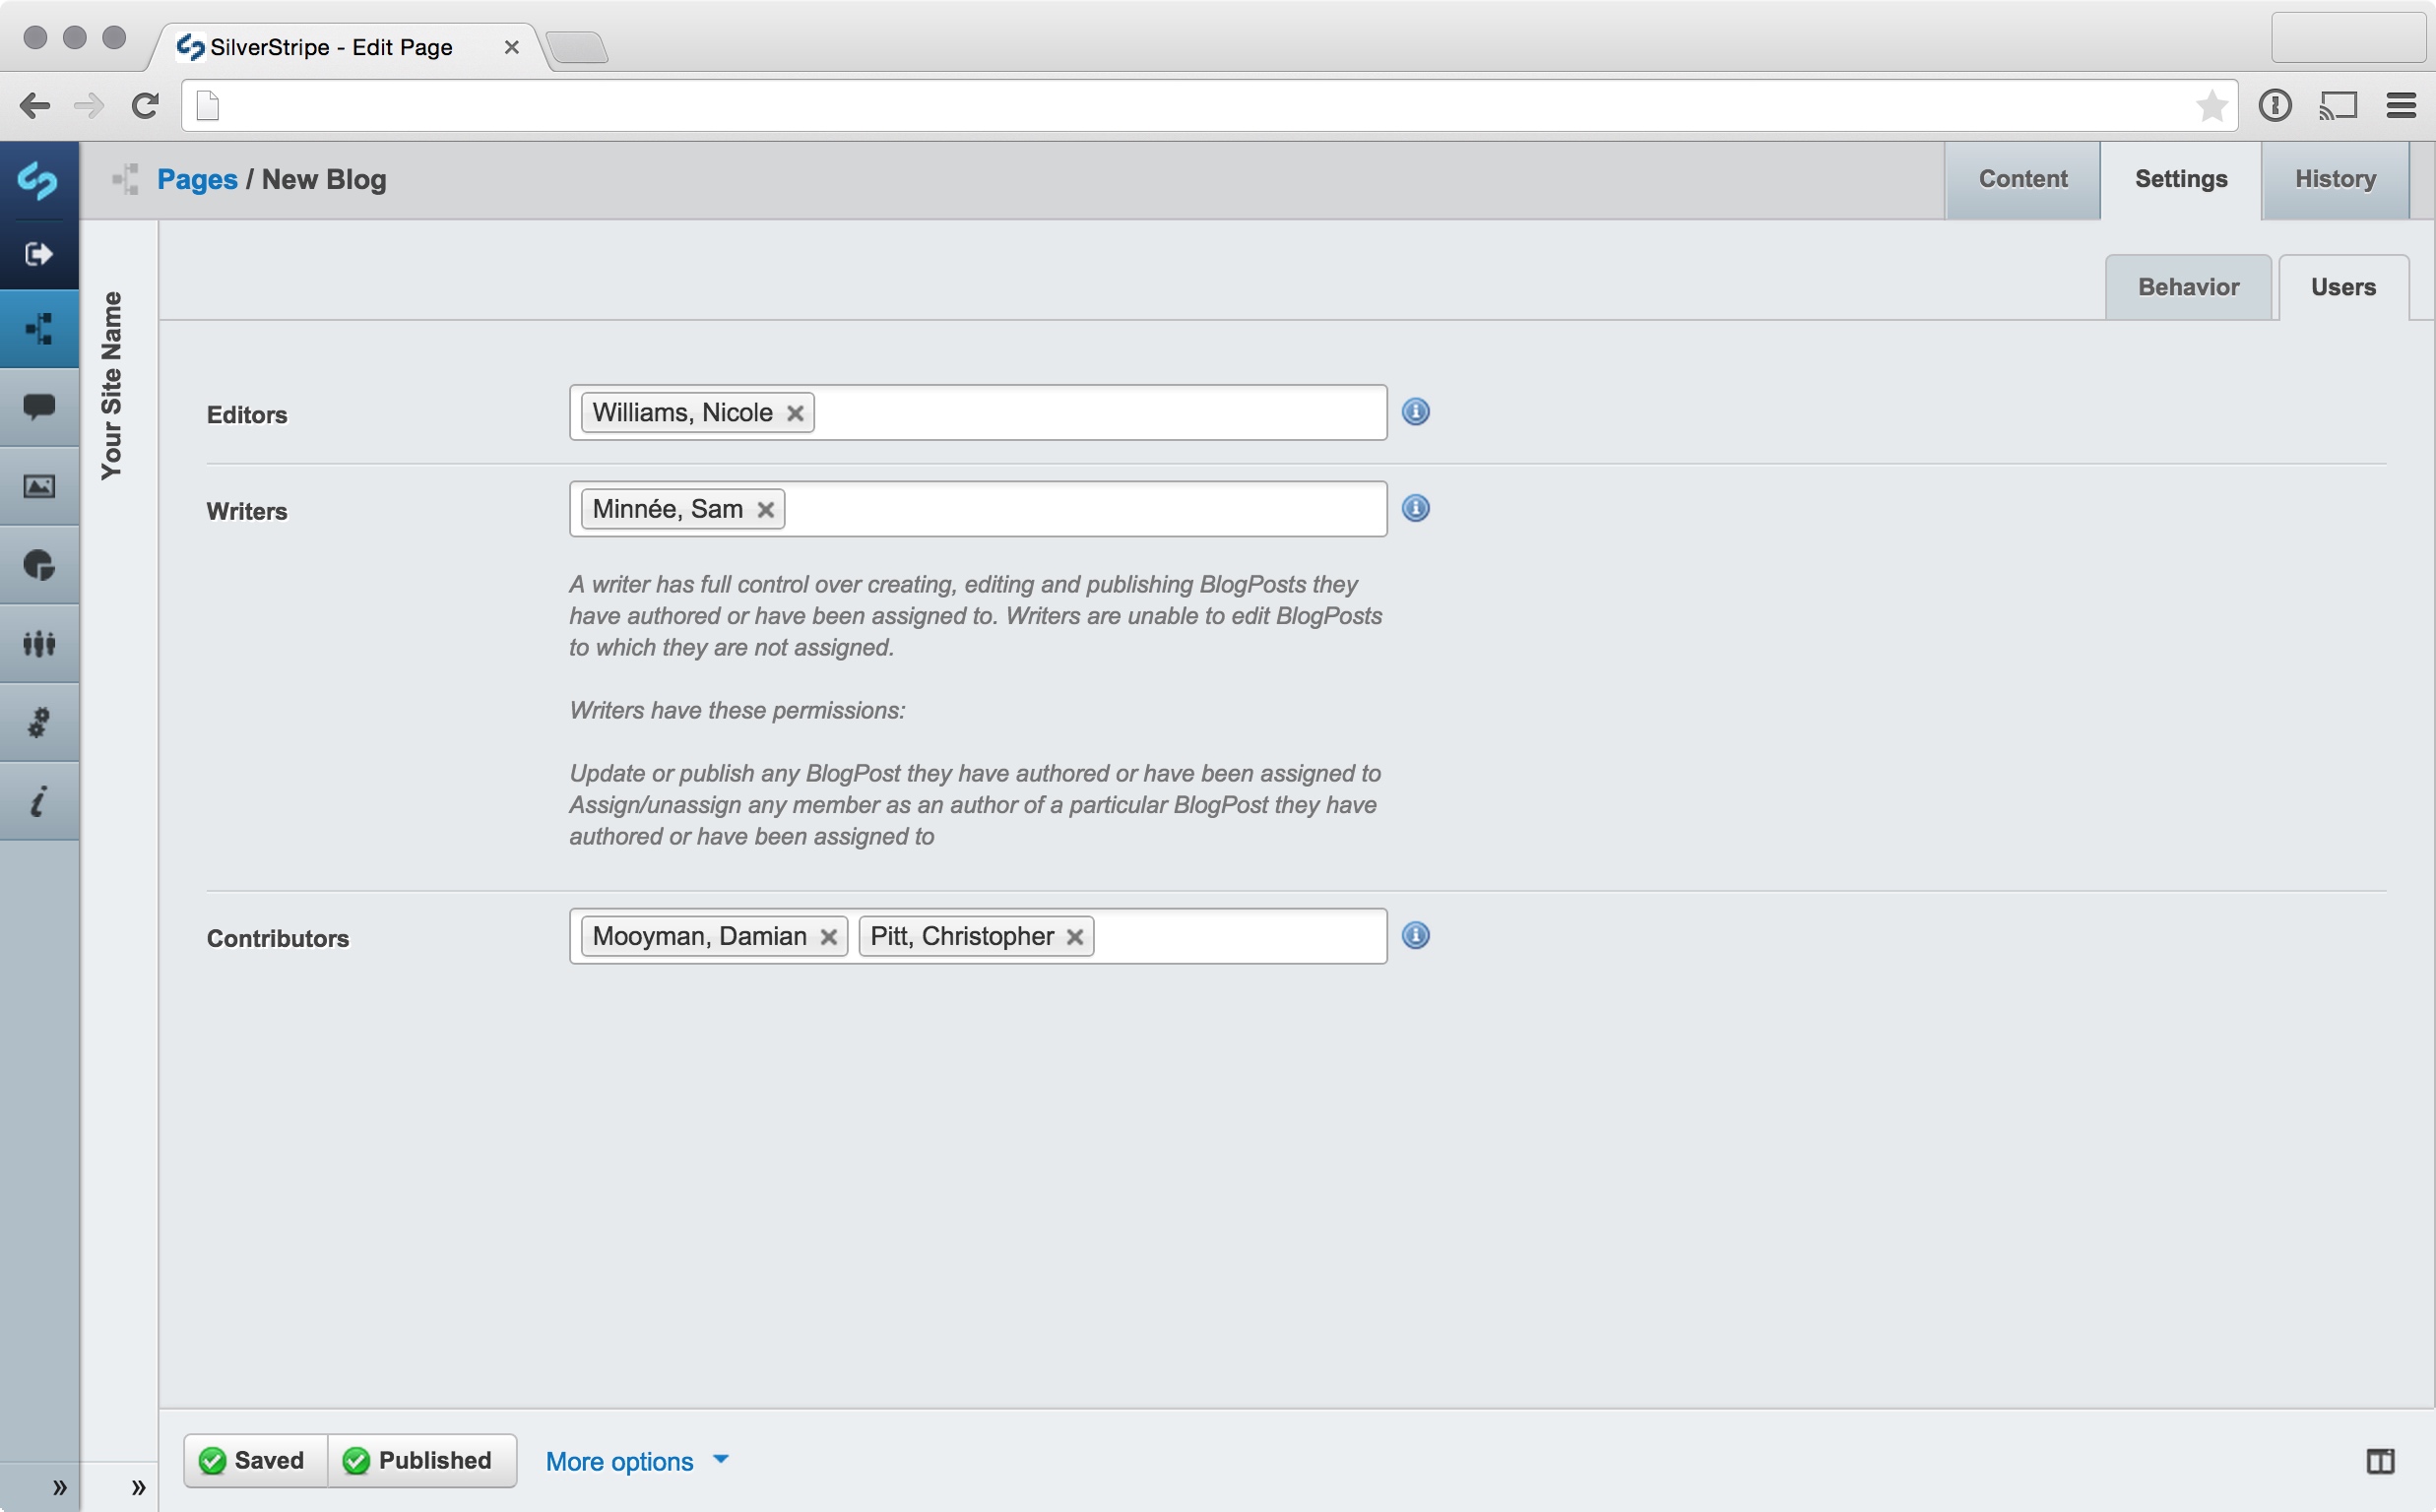This screenshot has width=2436, height=1512.
Task: View info tooltip next to the Writers field
Action: point(1416,508)
